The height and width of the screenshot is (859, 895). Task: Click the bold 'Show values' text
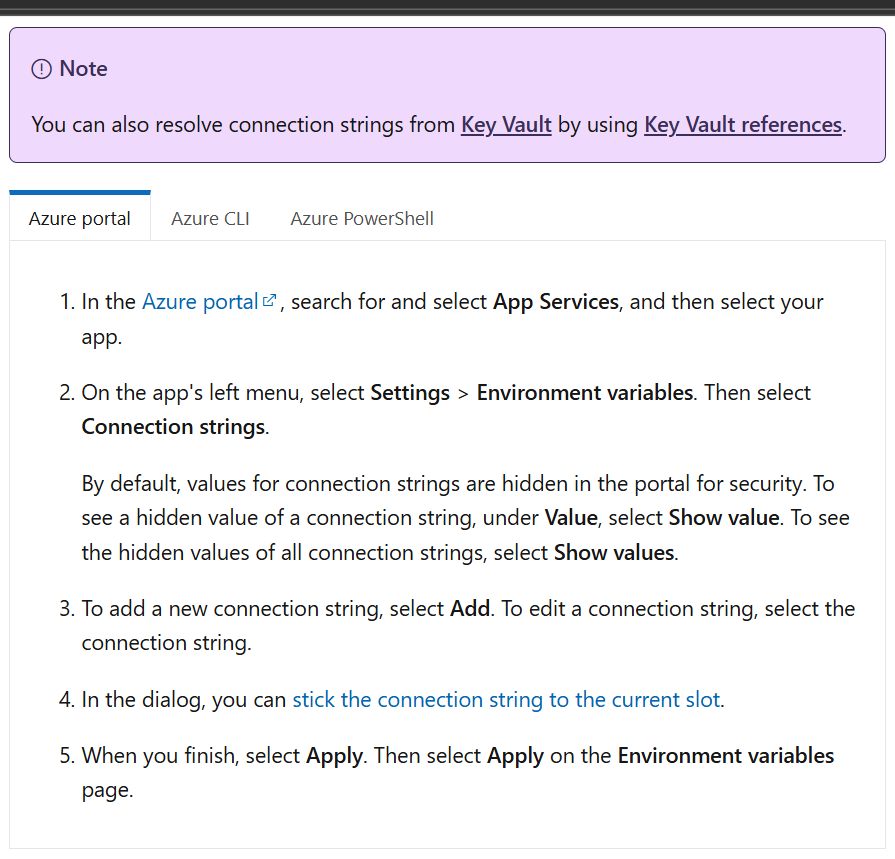click(614, 552)
